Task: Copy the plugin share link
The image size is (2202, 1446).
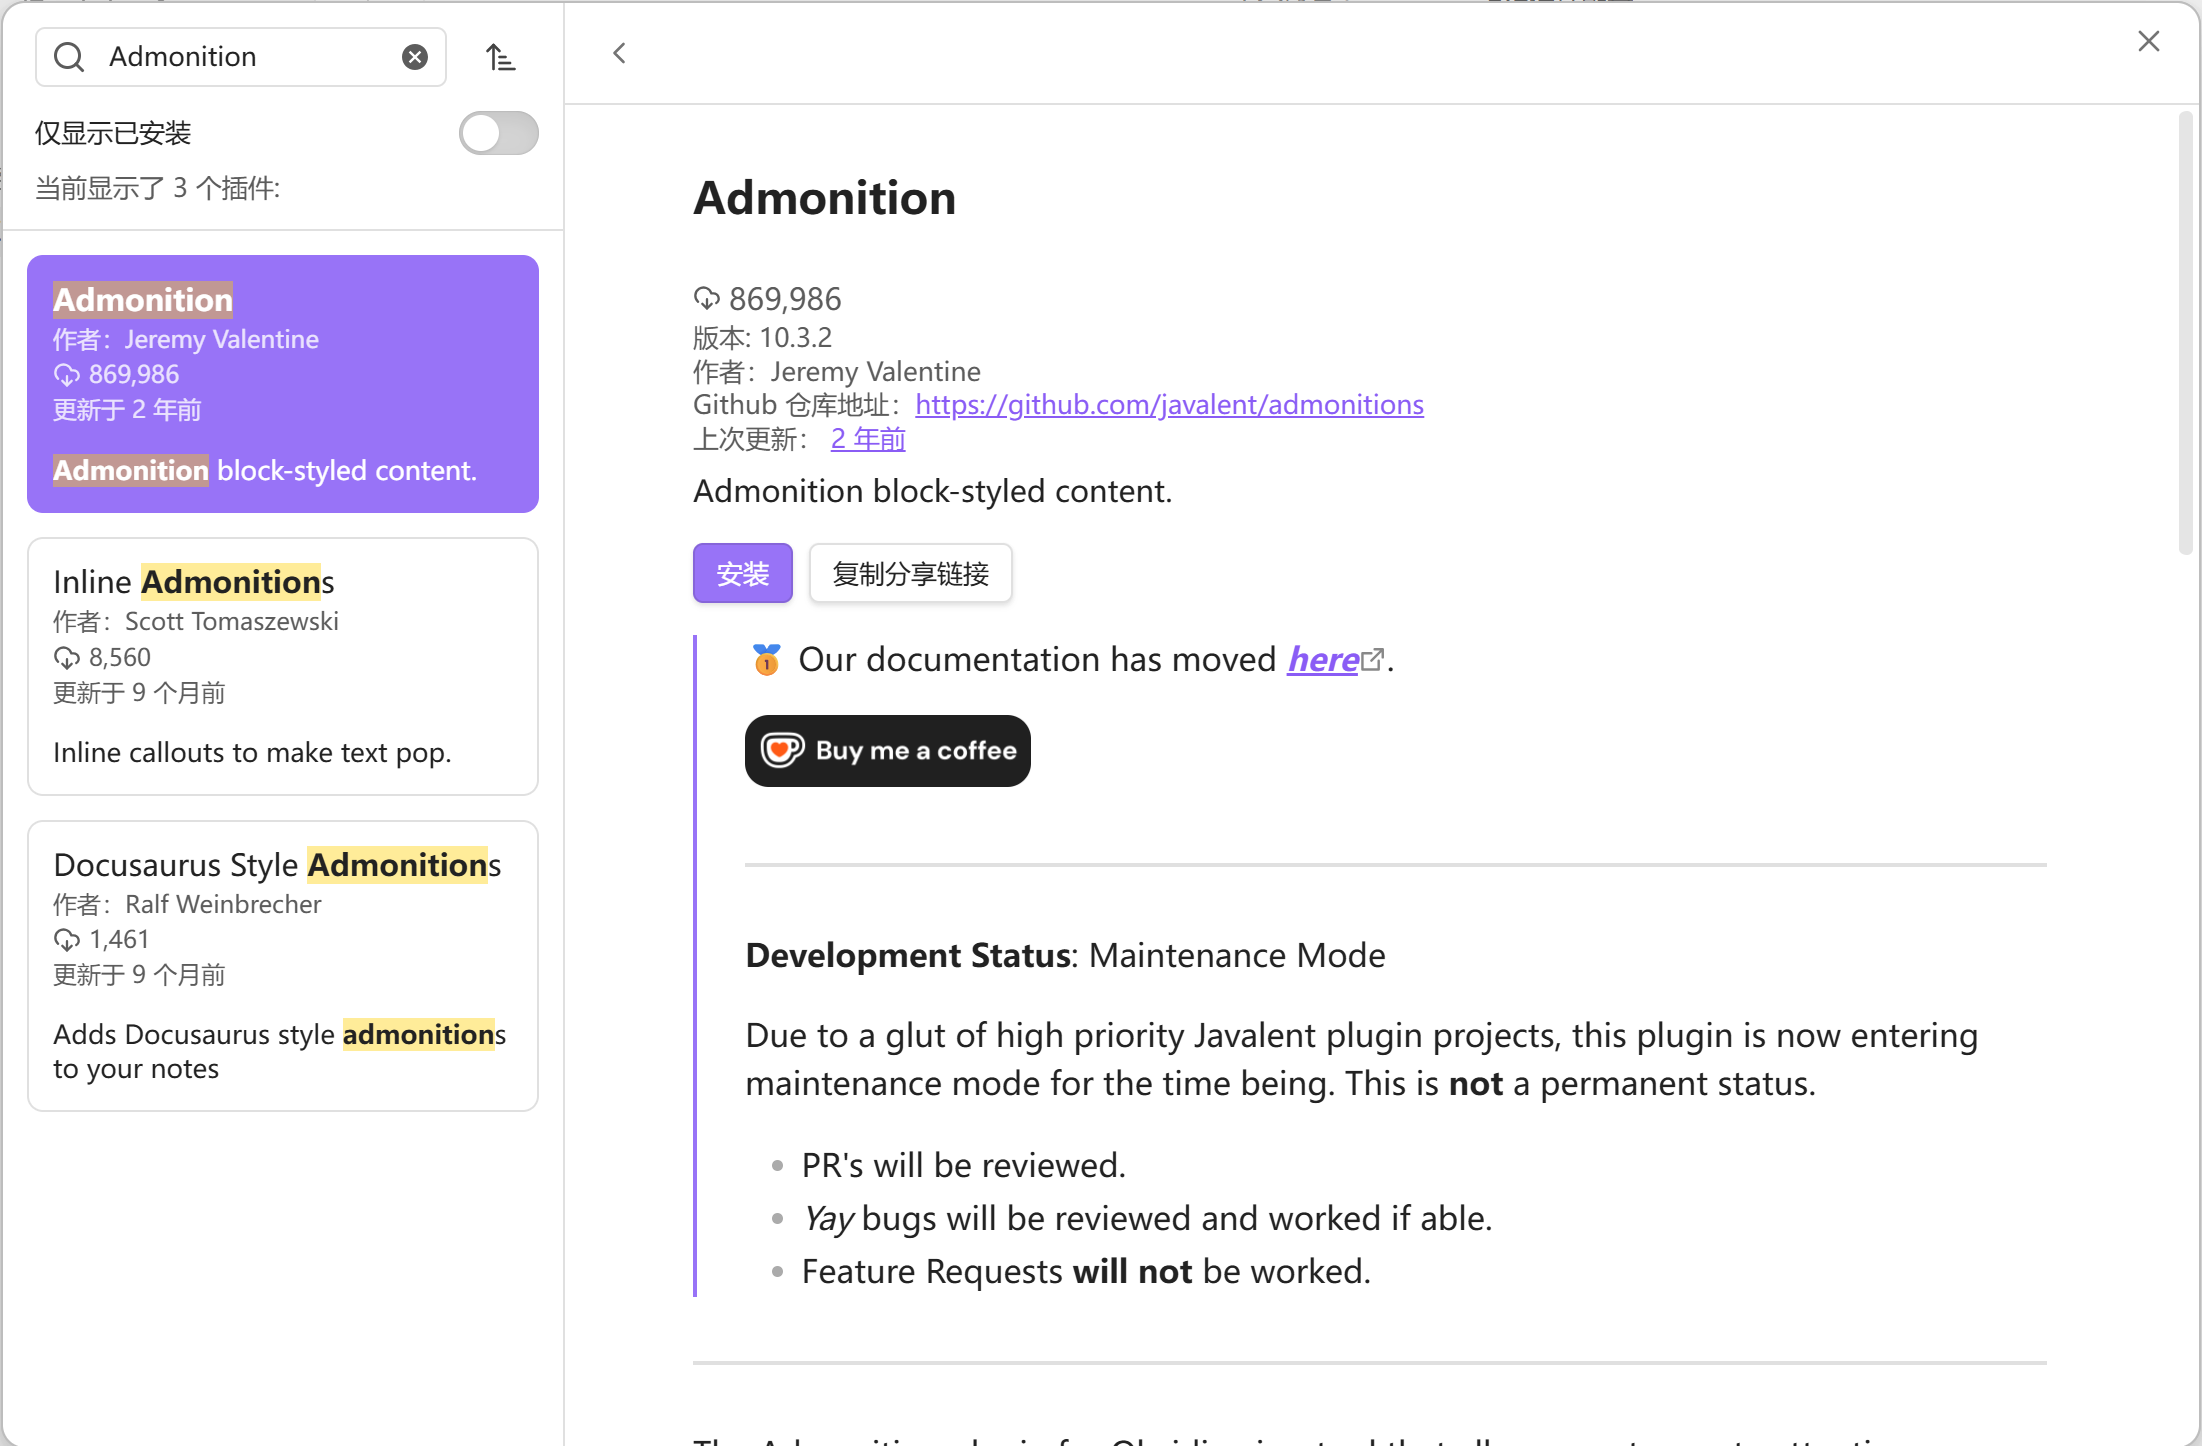Action: click(x=910, y=574)
